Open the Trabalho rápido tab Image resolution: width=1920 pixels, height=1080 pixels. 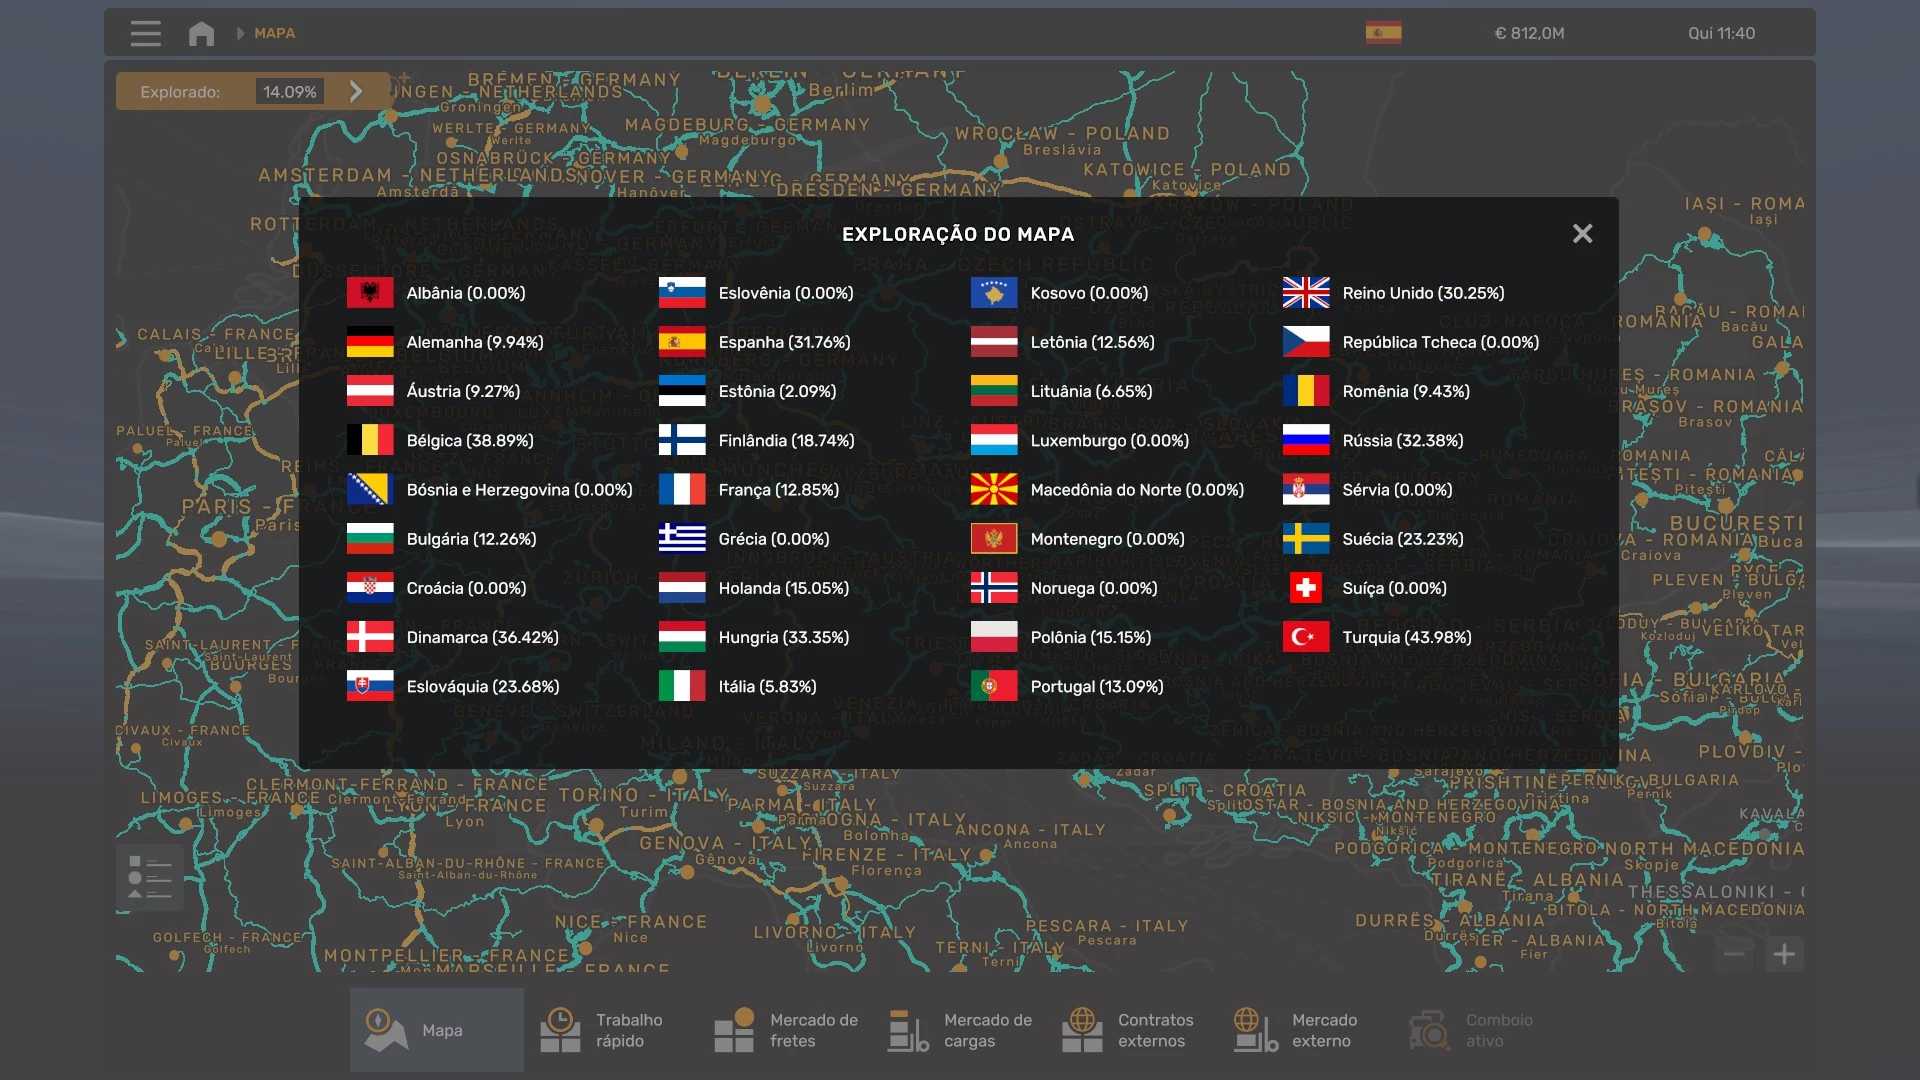point(610,1030)
